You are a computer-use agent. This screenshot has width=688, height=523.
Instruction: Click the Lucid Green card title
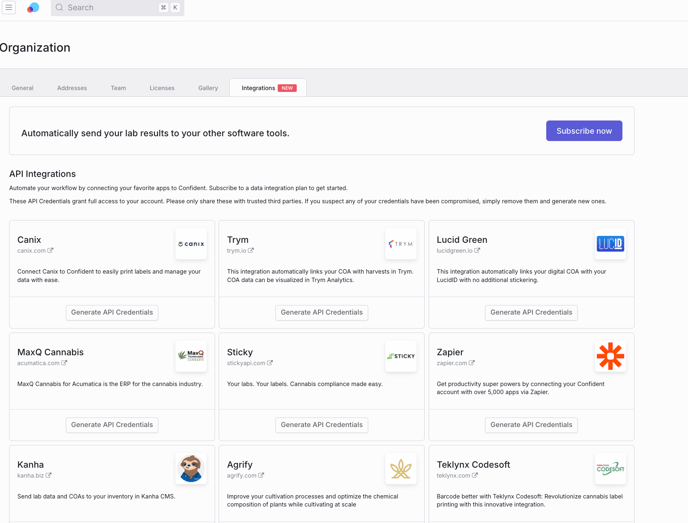coord(462,240)
